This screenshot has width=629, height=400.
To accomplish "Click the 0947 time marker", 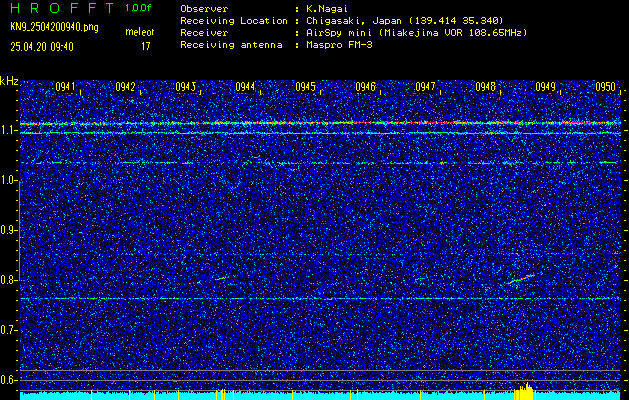I will click(x=425, y=87).
